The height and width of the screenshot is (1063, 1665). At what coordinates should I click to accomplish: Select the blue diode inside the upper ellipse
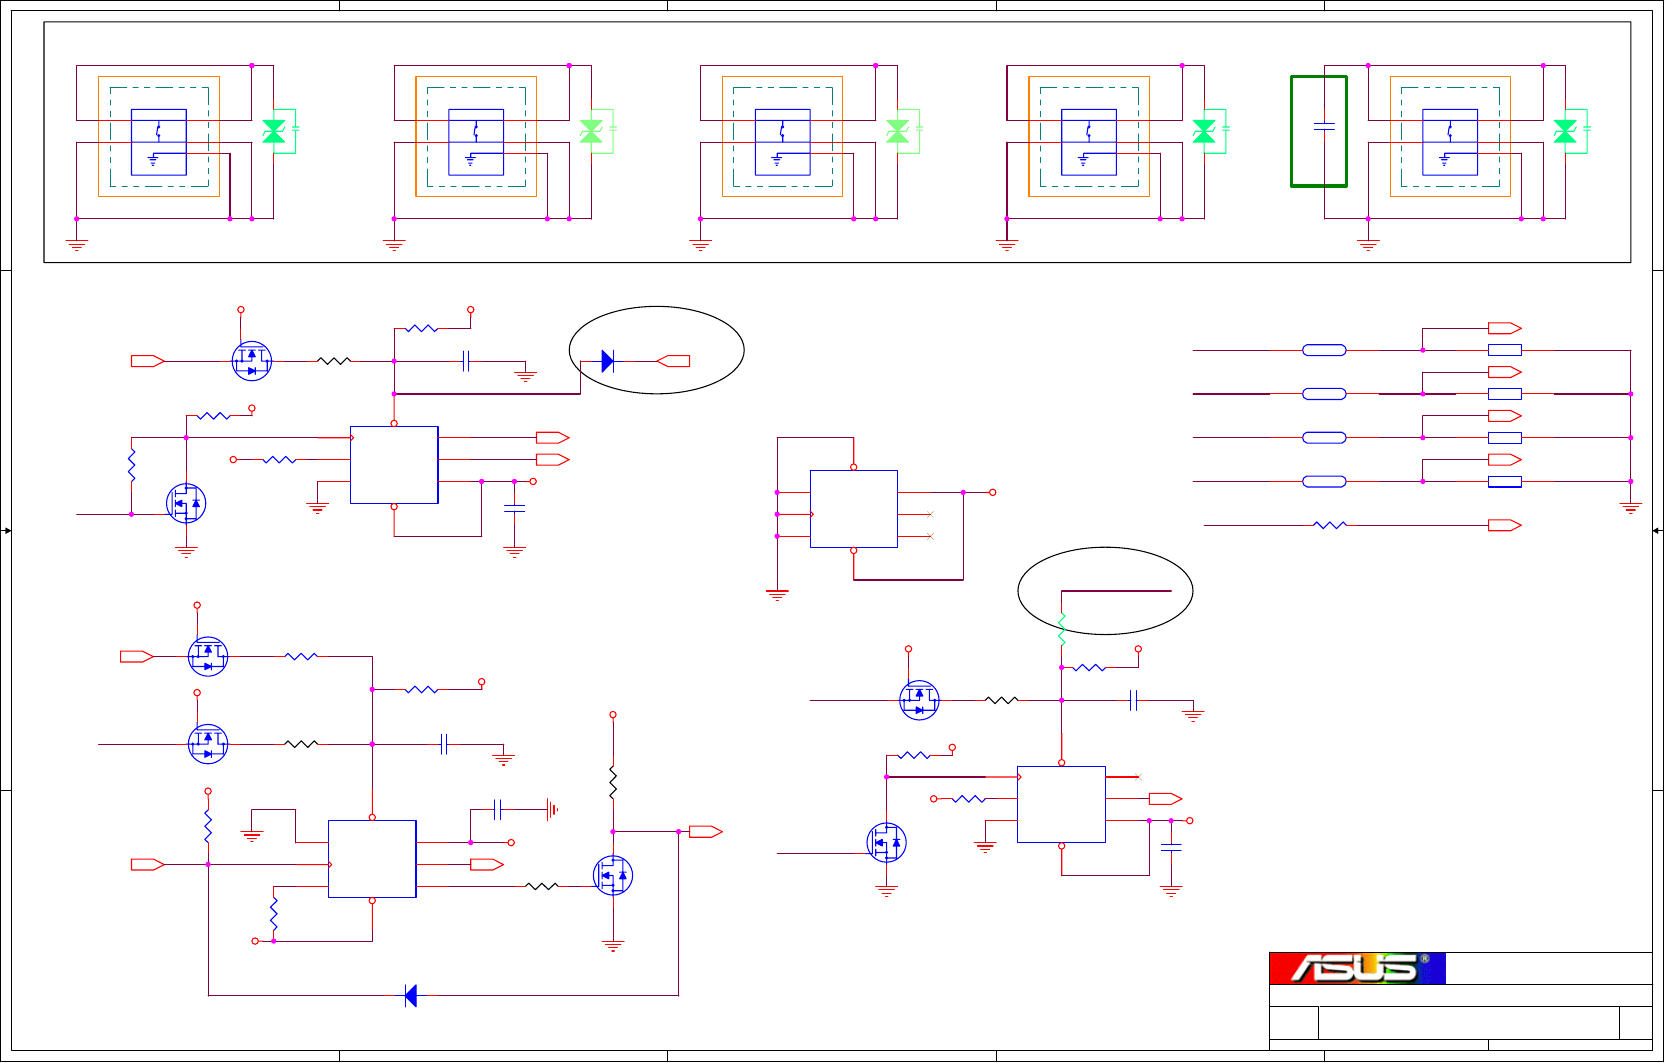608,361
